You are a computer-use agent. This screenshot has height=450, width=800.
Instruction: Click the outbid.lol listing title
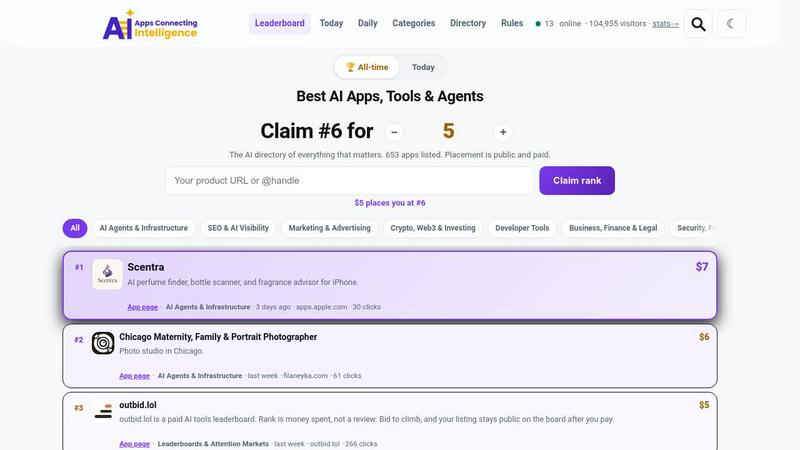pos(138,405)
